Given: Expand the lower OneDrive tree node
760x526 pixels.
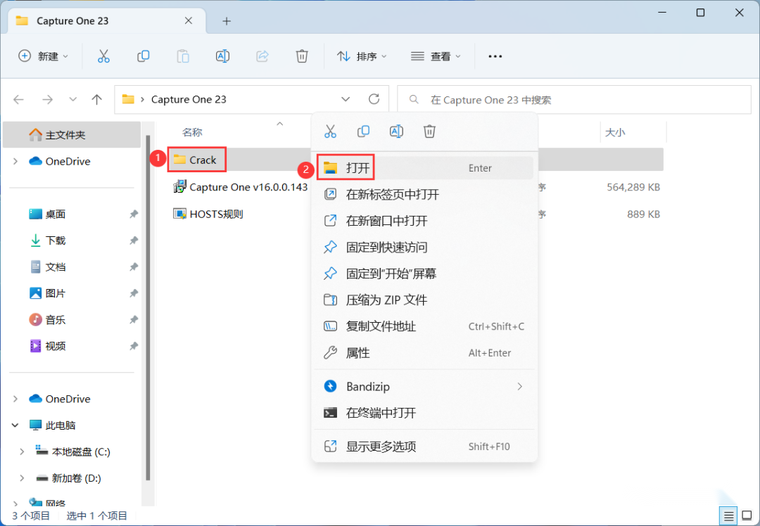Looking at the screenshot, I should pos(16,399).
